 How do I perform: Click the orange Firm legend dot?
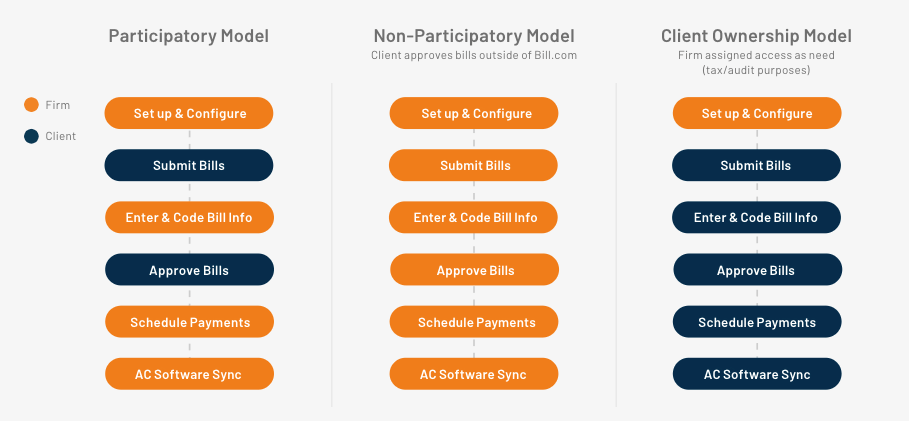pyautogui.click(x=31, y=105)
